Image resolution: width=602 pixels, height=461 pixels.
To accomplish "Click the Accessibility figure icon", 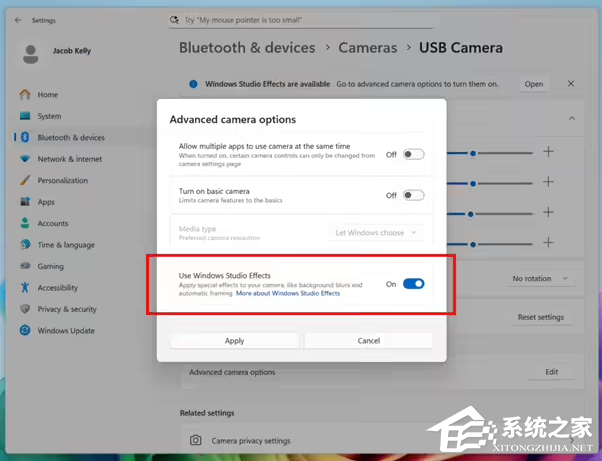I will 25,288.
